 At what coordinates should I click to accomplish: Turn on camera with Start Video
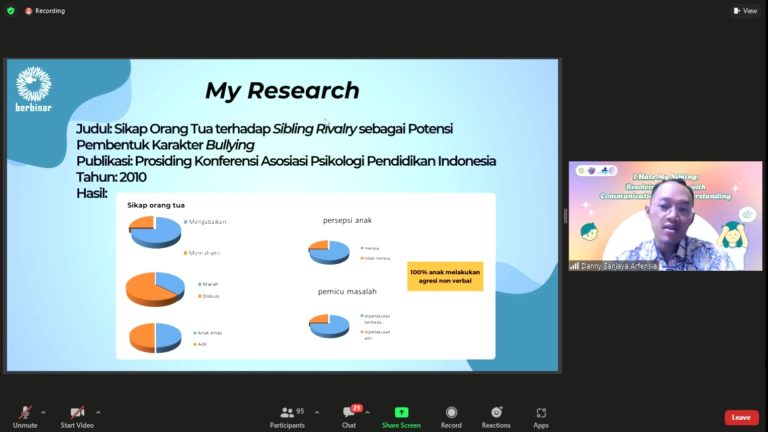pyautogui.click(x=77, y=415)
